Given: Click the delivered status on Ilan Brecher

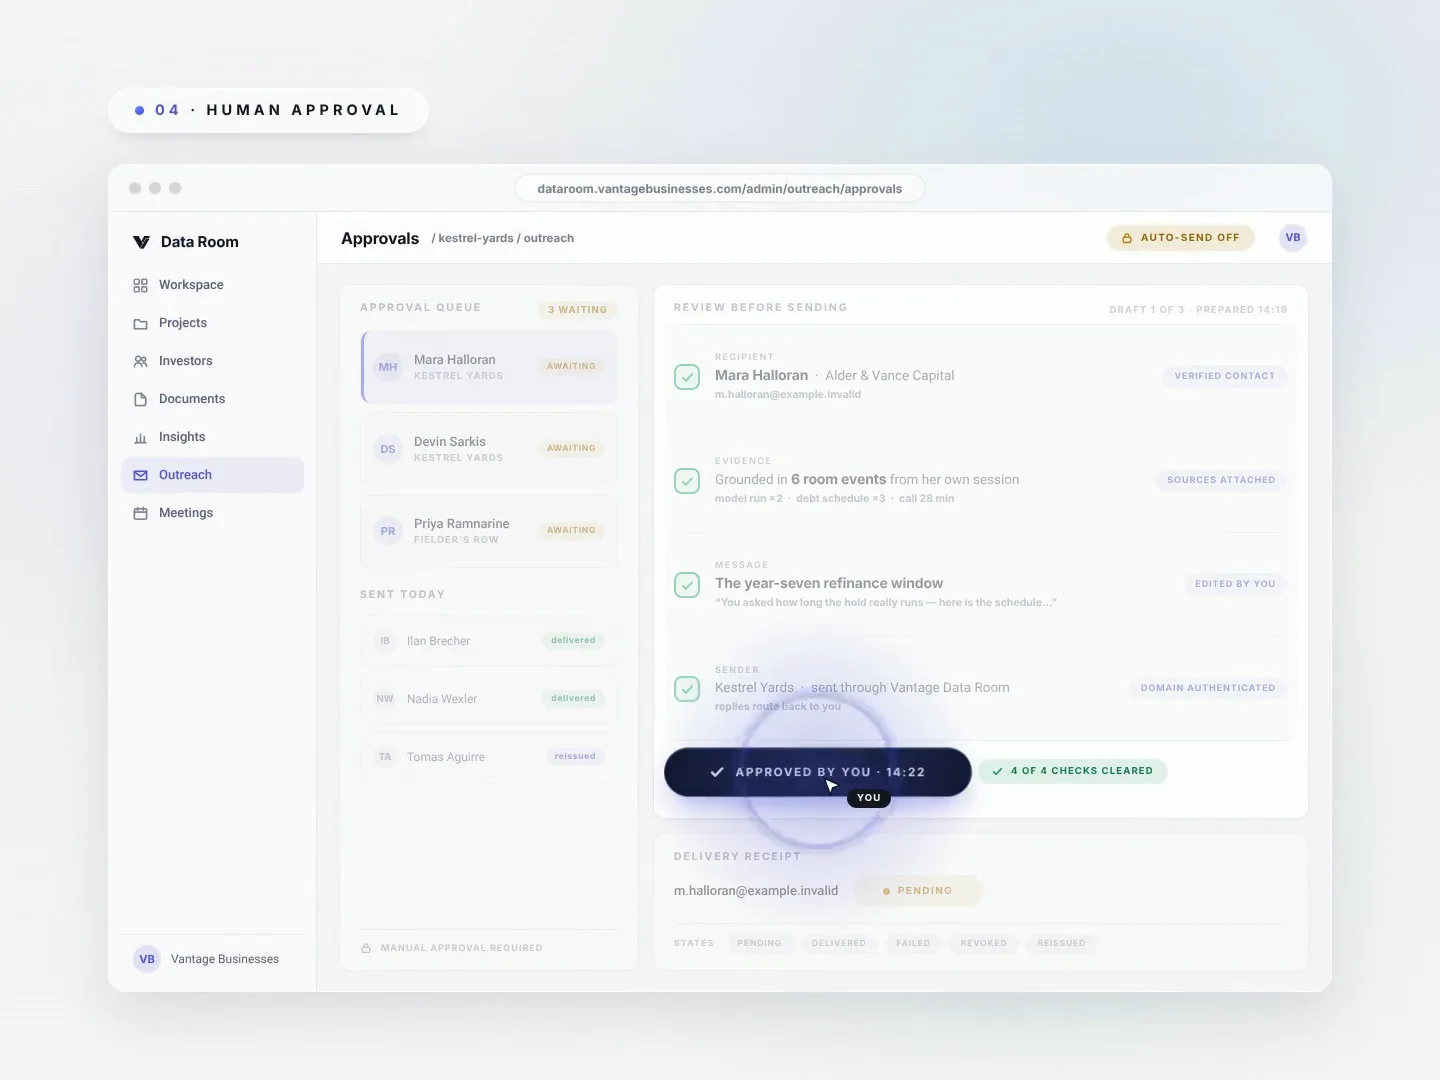Looking at the screenshot, I should click(573, 640).
